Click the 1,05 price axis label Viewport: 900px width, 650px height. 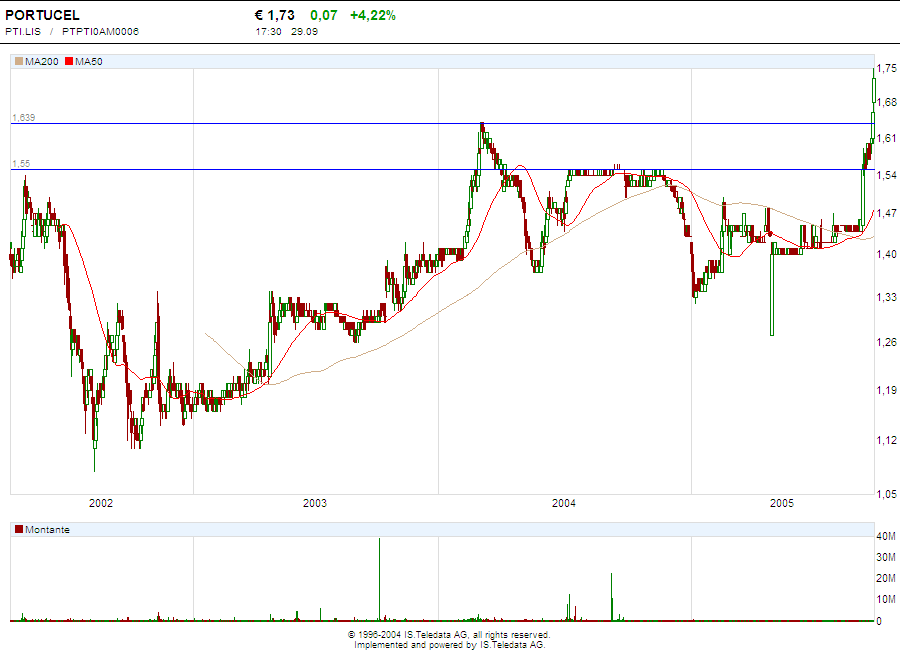(x=886, y=494)
